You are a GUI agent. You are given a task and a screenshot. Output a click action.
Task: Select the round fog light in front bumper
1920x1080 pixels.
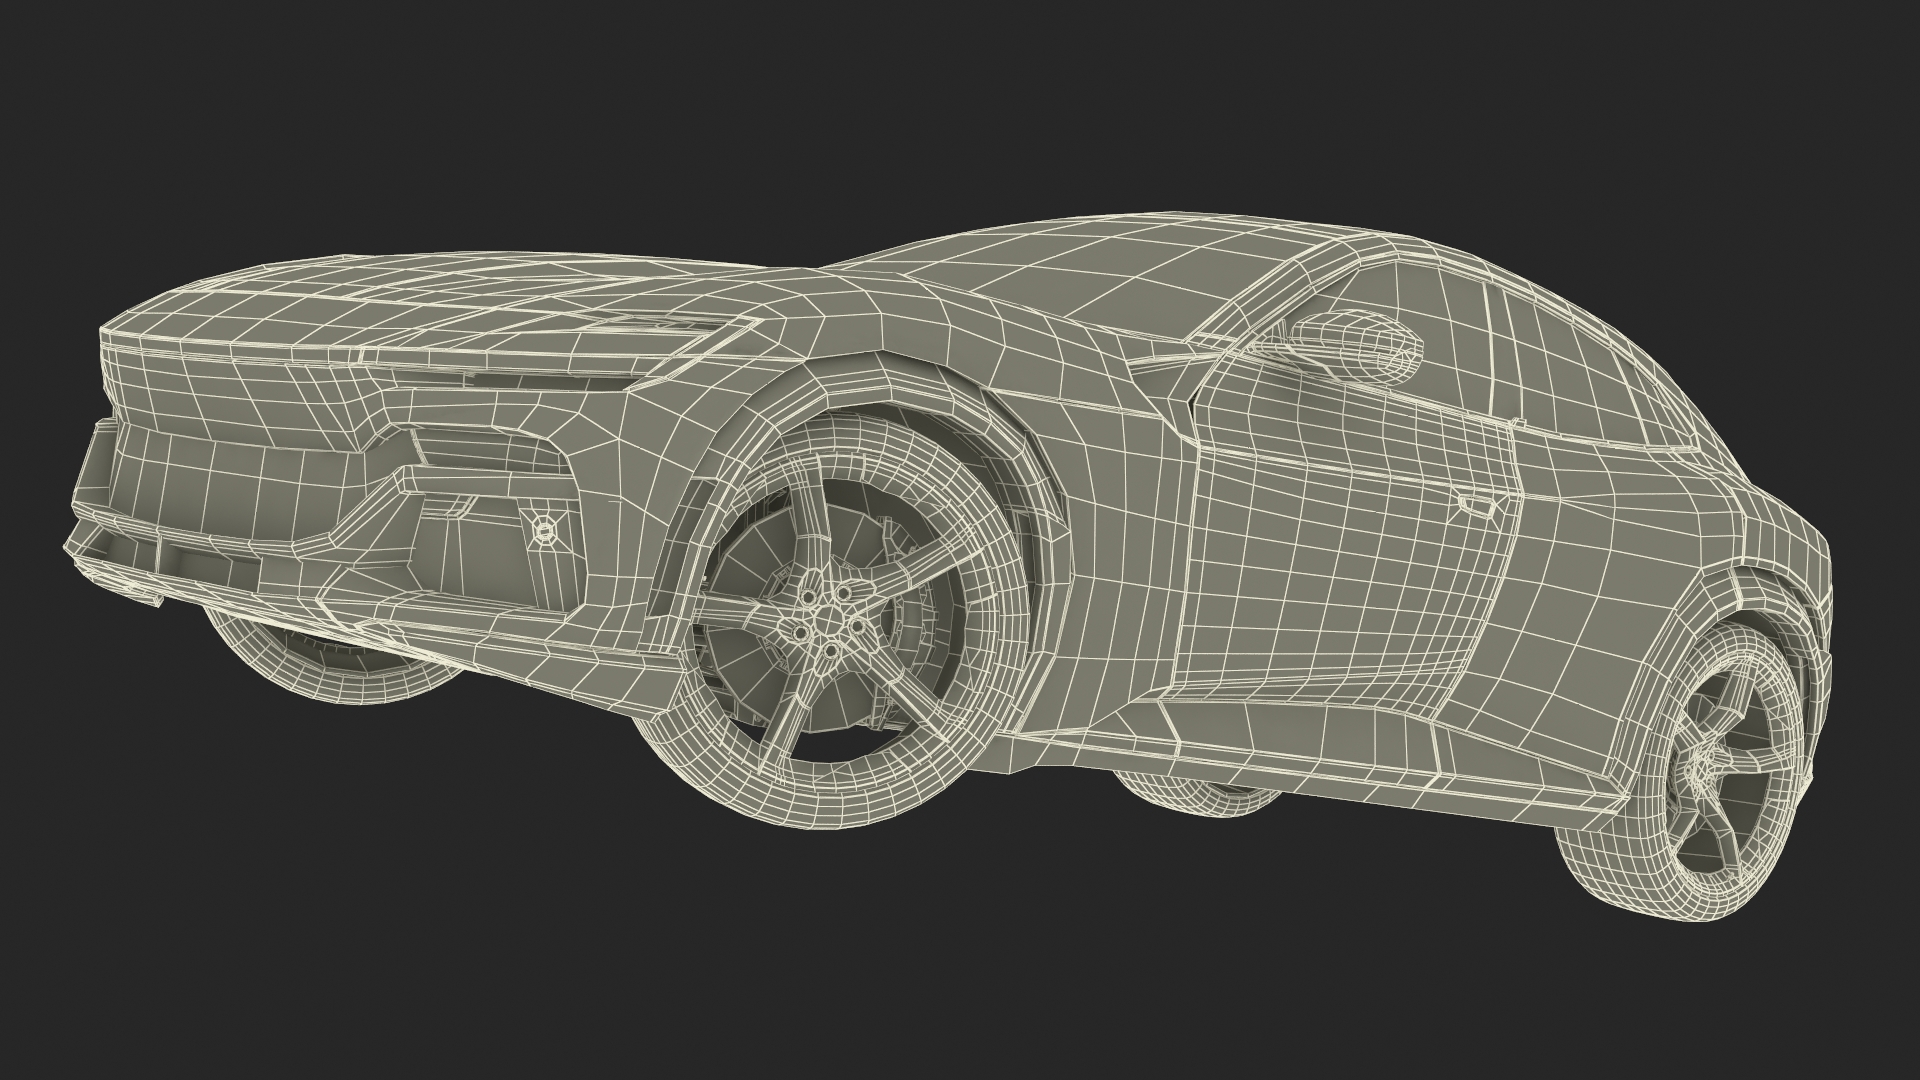tap(544, 529)
